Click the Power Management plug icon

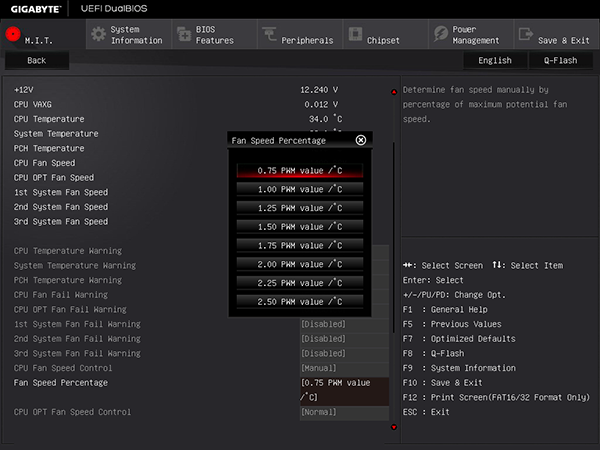(x=440, y=34)
